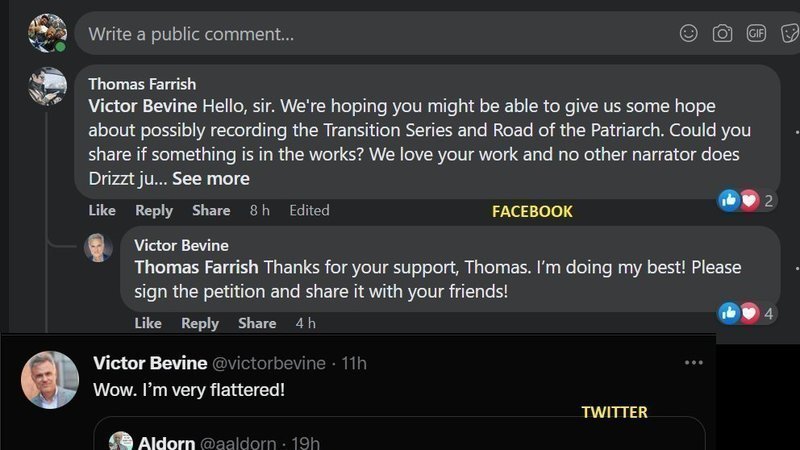The image size is (800, 450).
Task: Click the GIF icon in comment box
Action: click(x=756, y=33)
